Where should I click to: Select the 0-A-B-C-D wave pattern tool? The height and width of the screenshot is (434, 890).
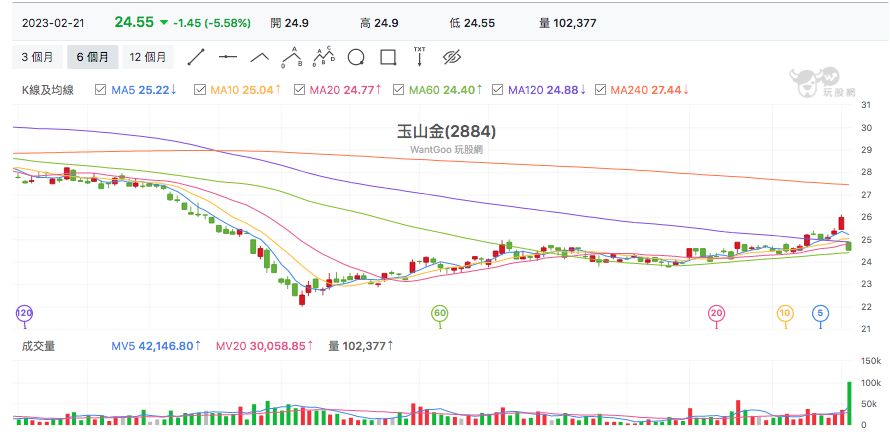coord(324,57)
